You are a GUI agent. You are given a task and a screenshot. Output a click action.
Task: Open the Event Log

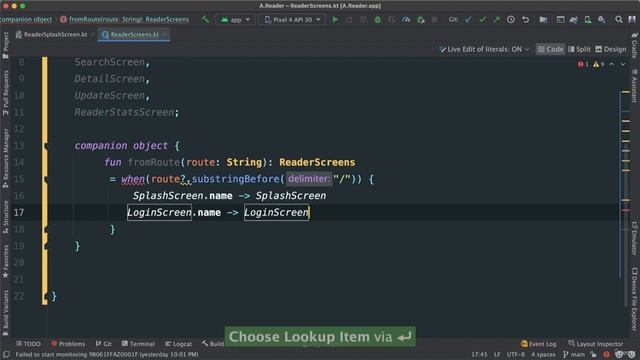point(538,344)
